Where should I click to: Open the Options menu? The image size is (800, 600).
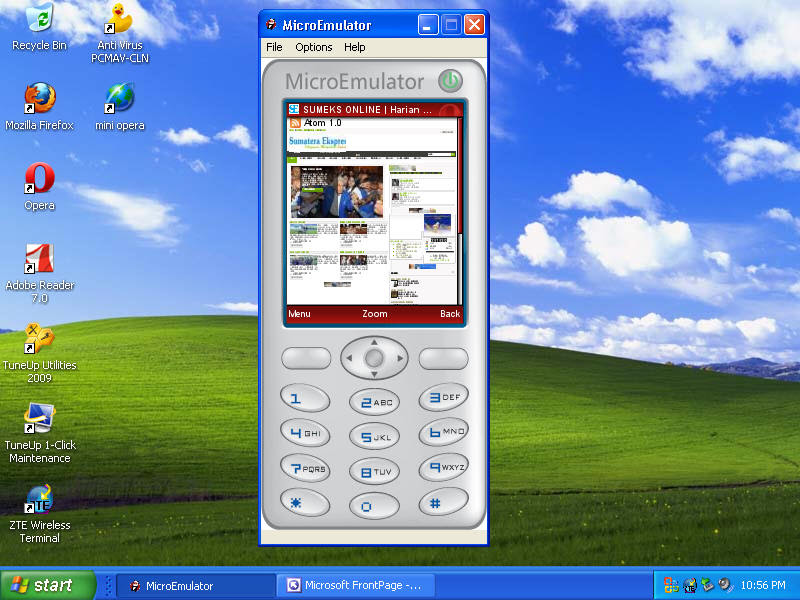[313, 47]
